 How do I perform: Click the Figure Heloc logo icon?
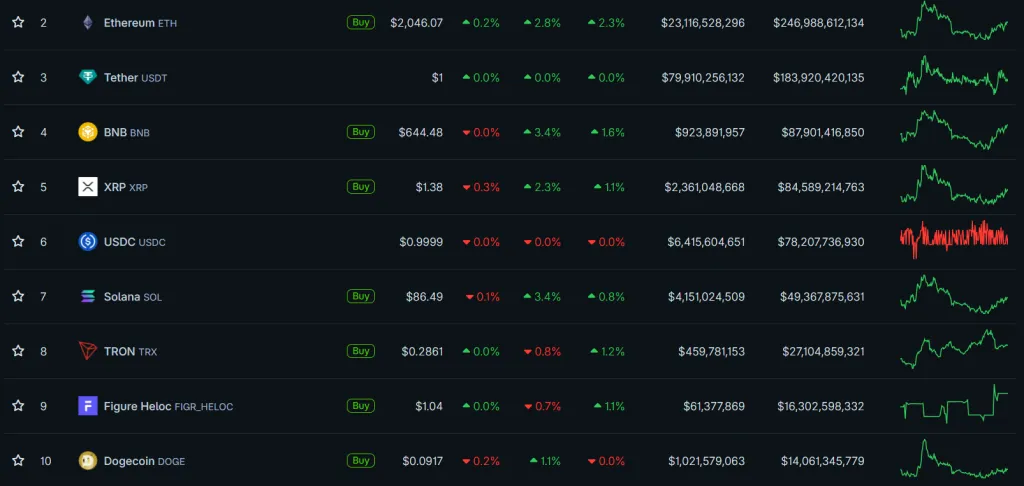[87, 406]
